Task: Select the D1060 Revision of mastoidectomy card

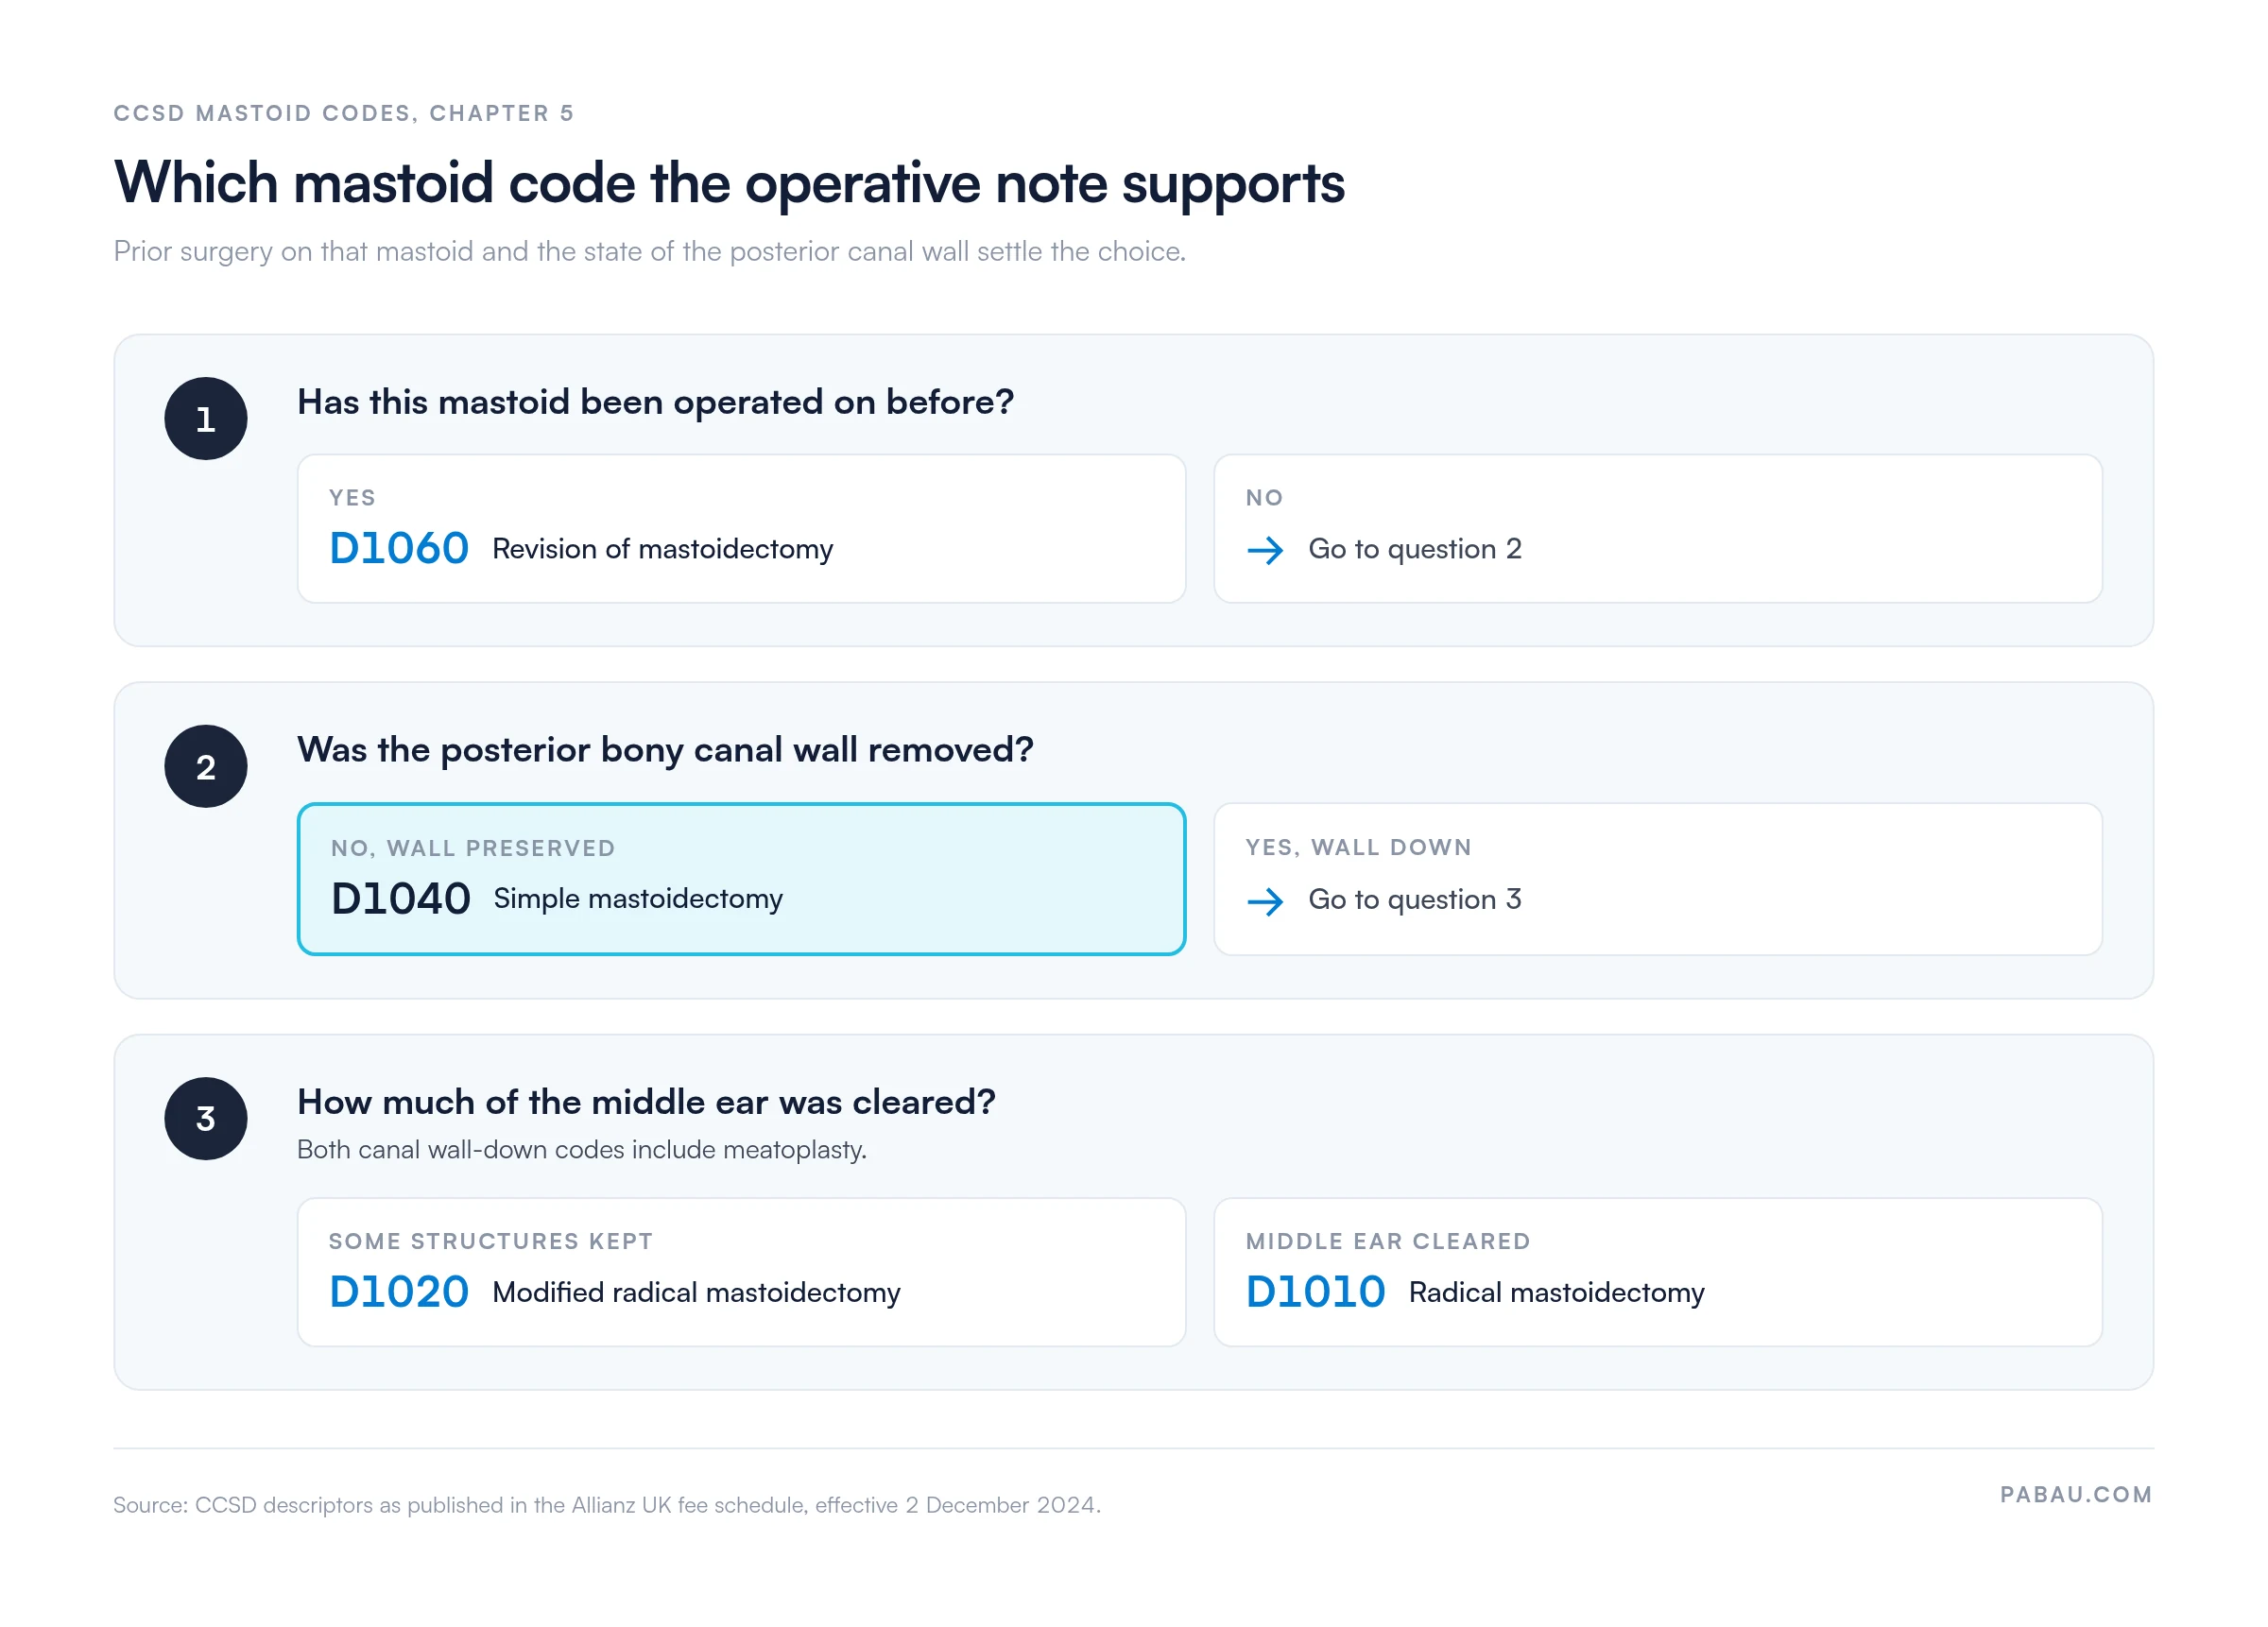Action: (741, 528)
